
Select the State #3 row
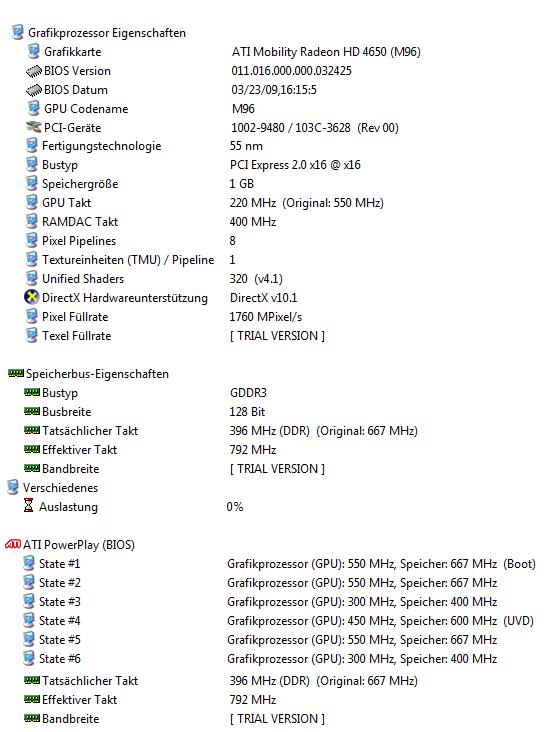(260, 602)
